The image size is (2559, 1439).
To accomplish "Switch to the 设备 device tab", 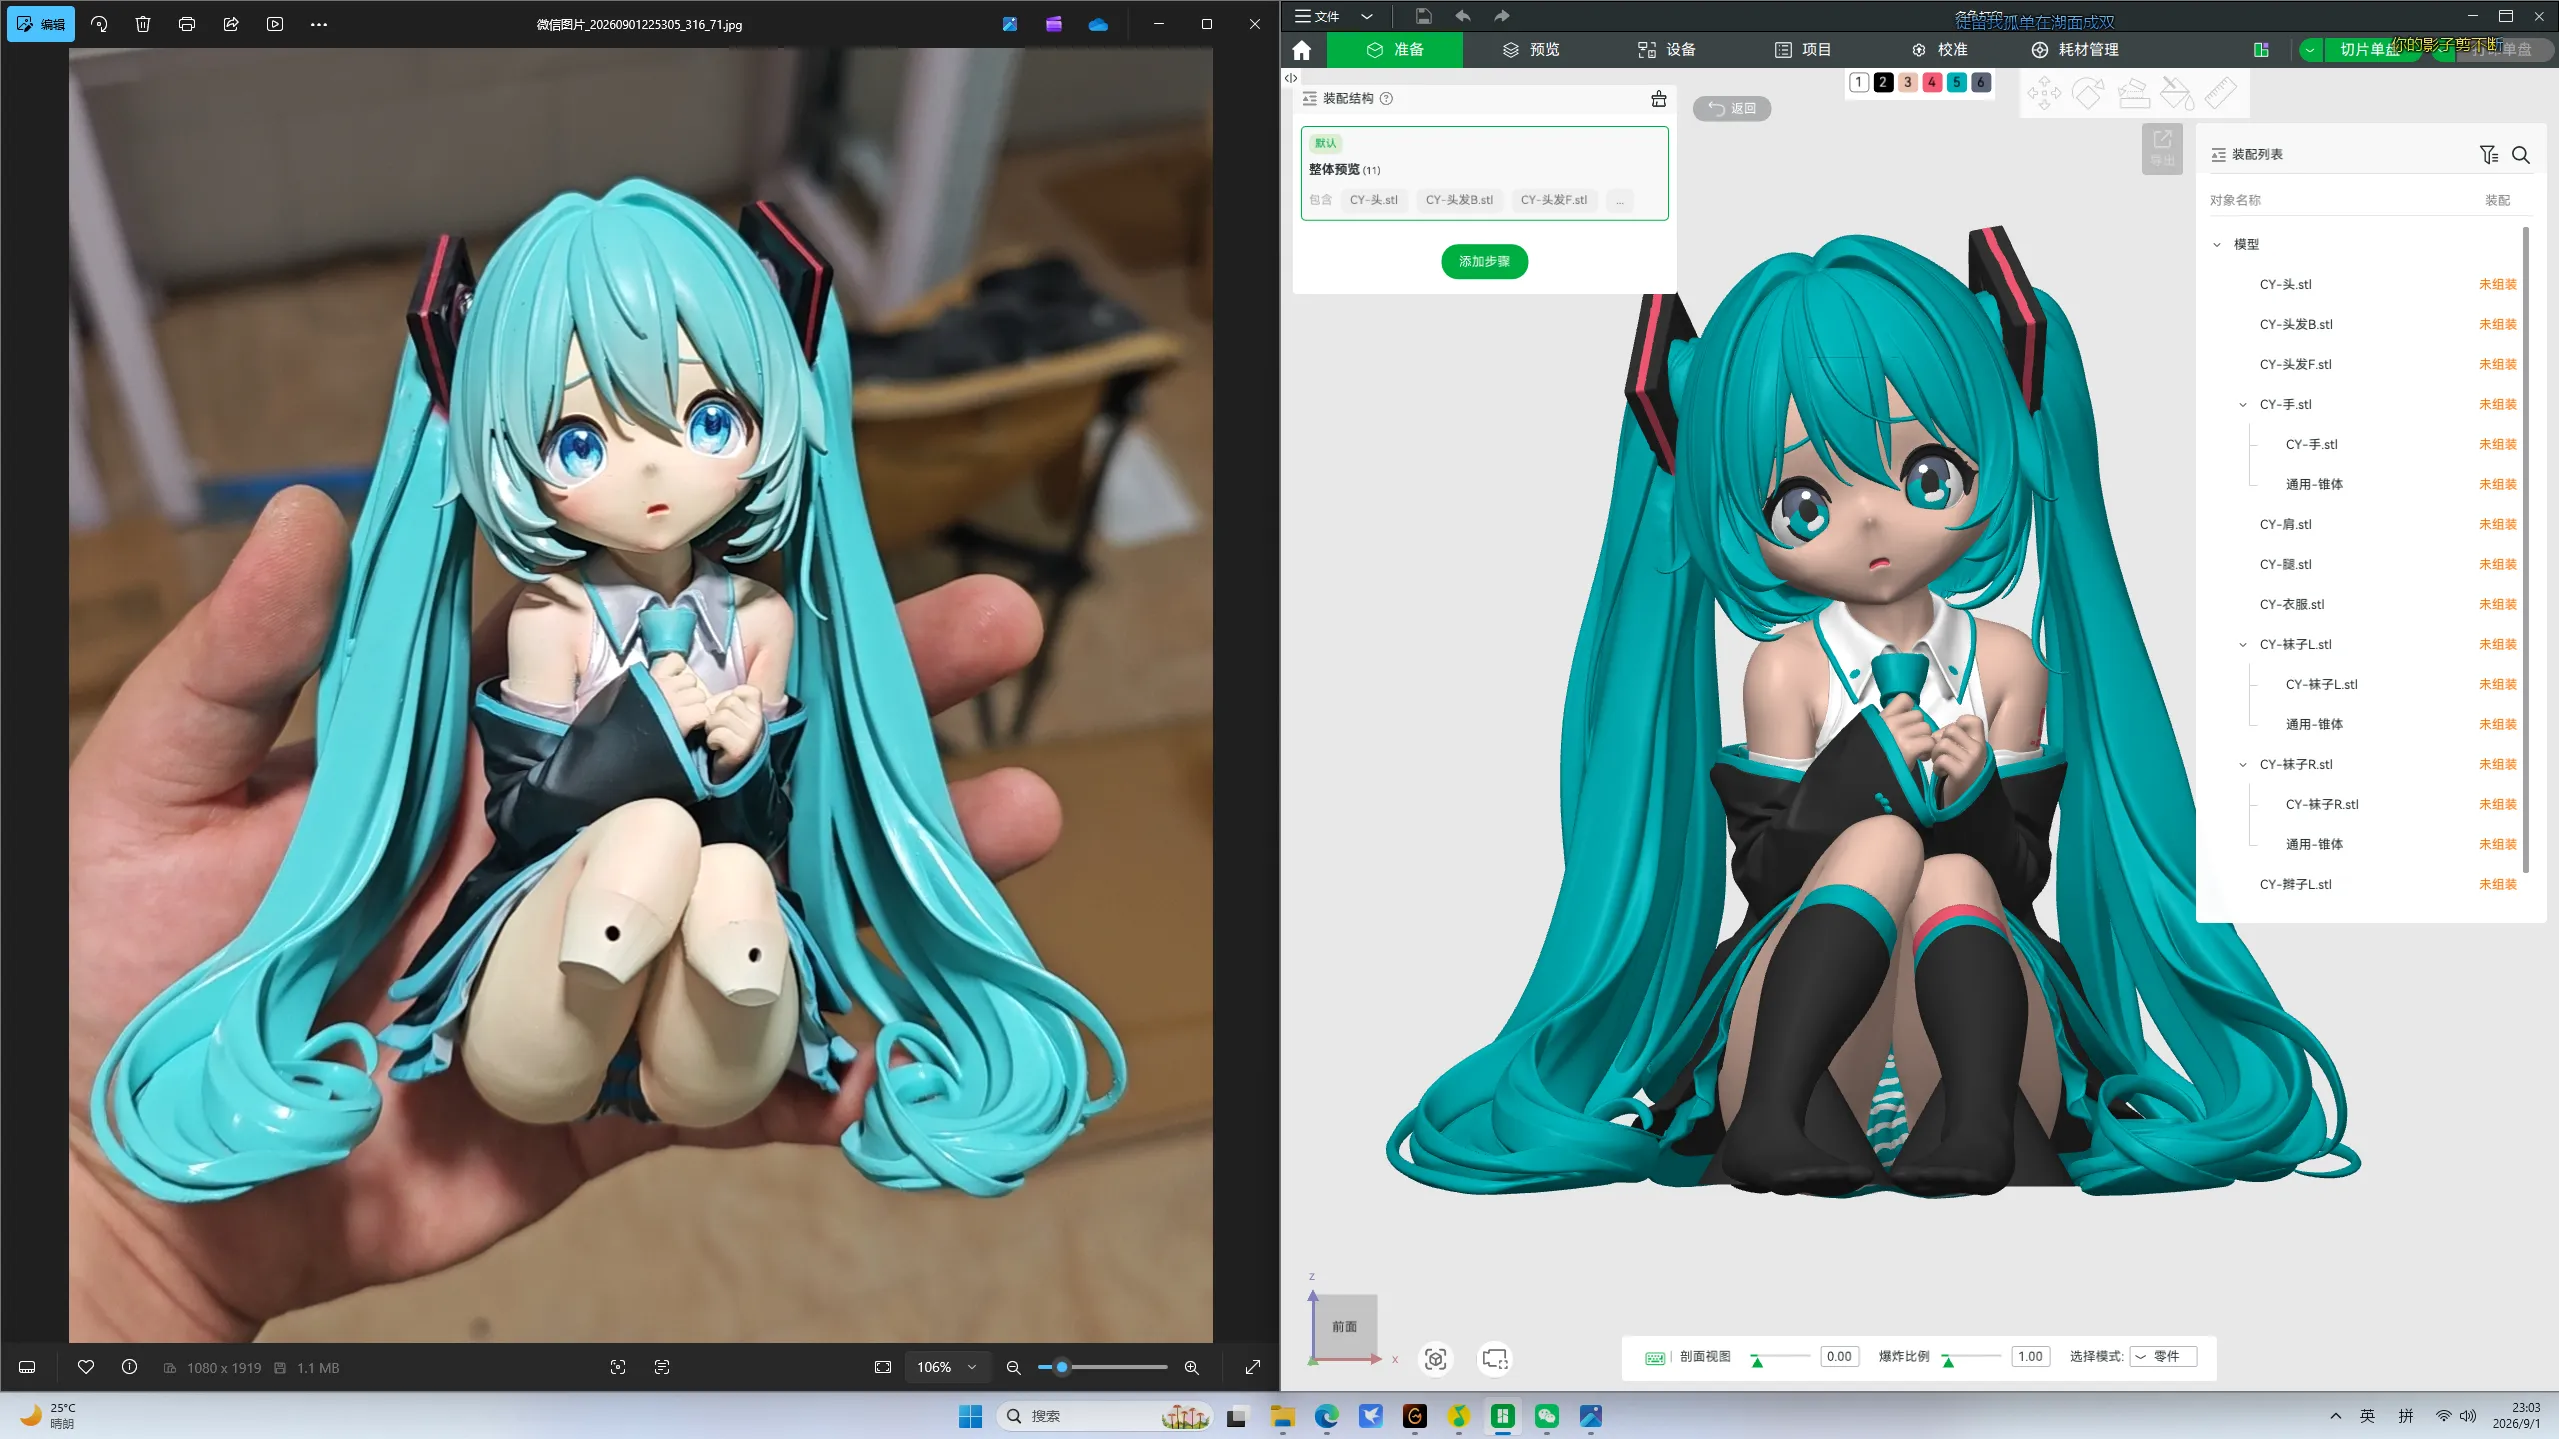I will [x=1667, y=50].
